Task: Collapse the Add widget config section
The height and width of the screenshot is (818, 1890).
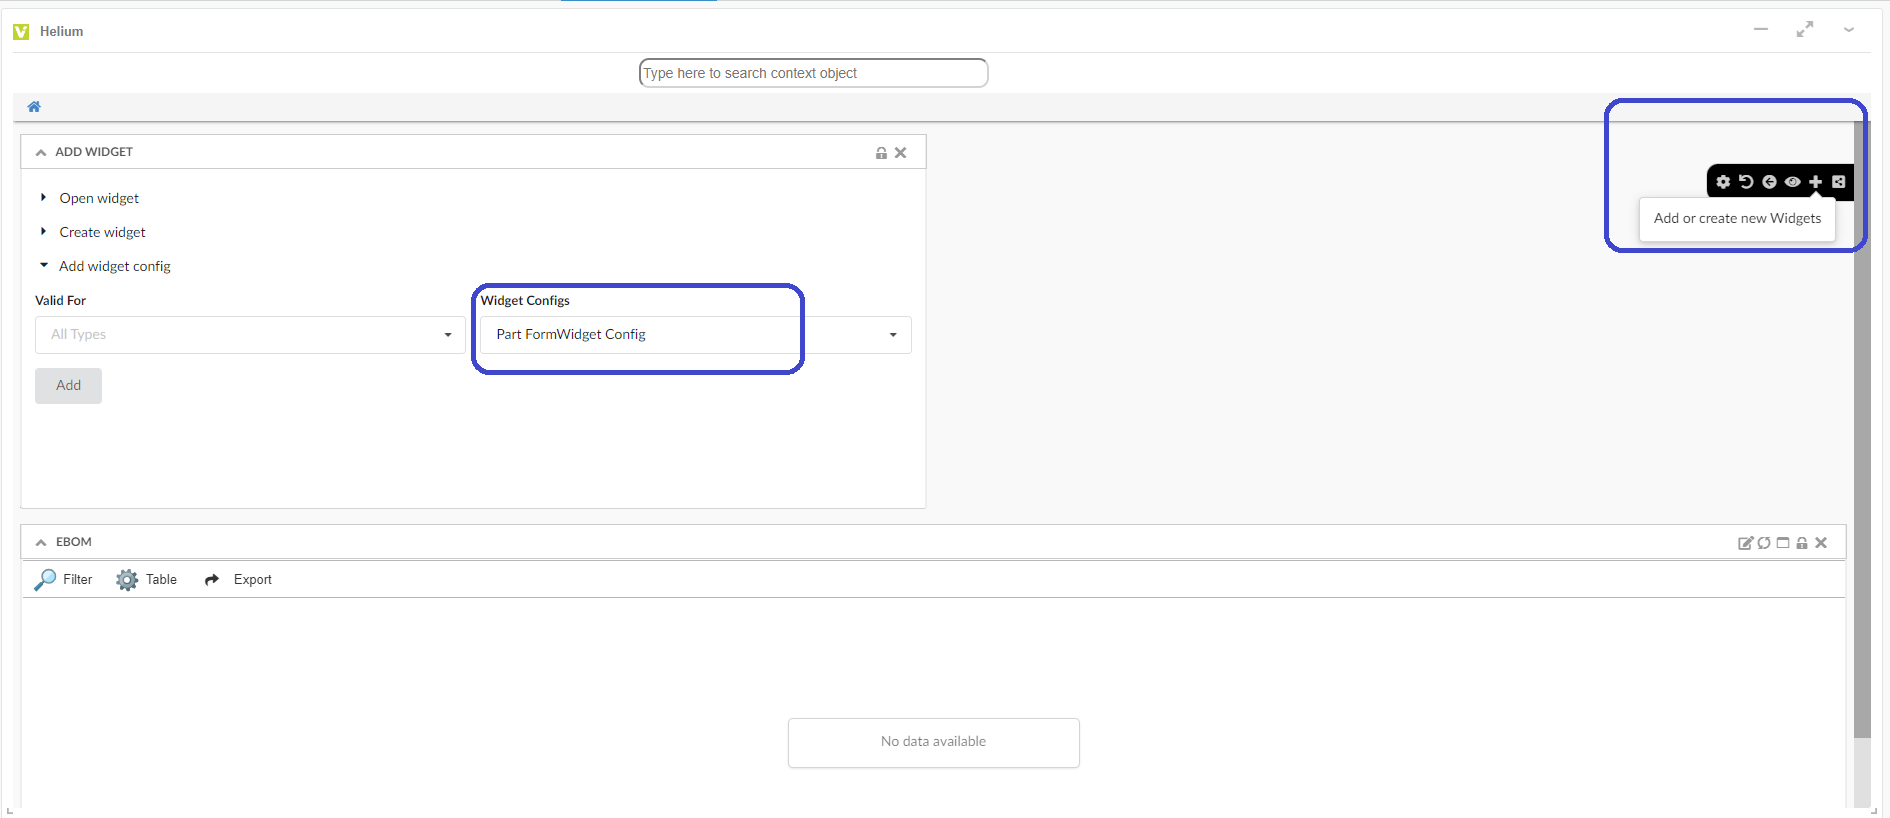Action: point(114,266)
